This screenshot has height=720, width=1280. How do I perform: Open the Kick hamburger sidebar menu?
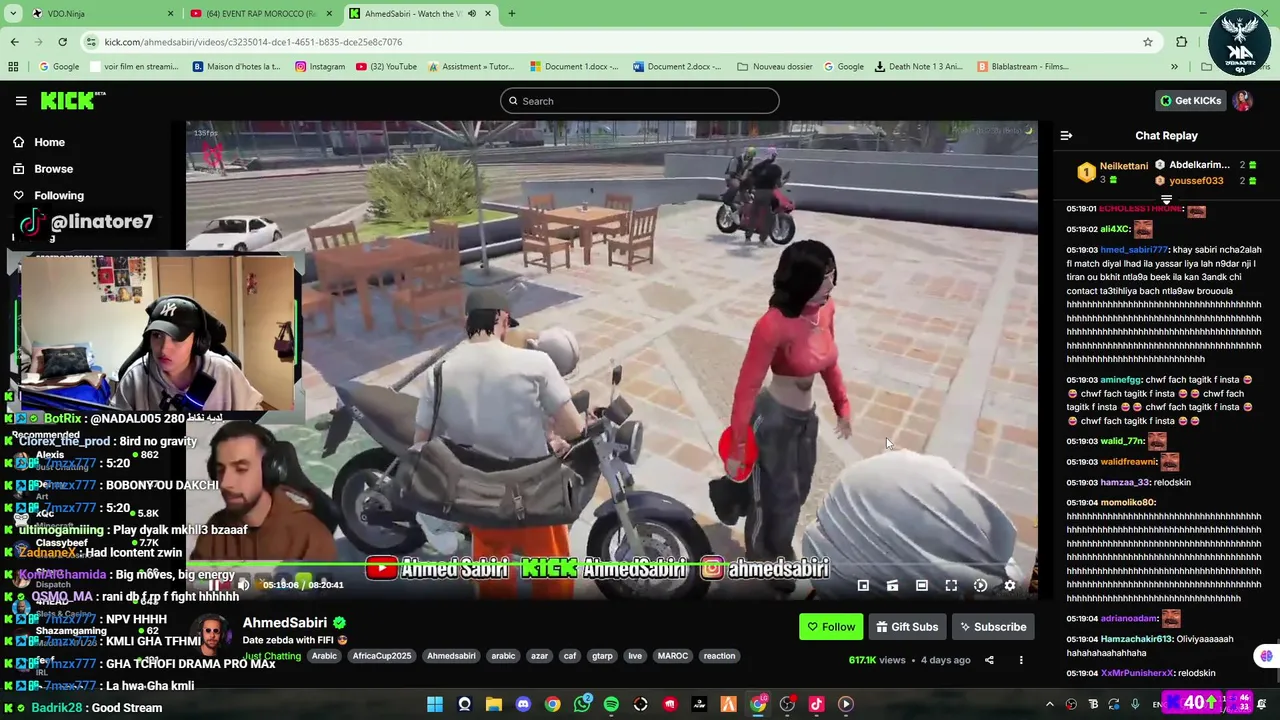(x=21, y=101)
